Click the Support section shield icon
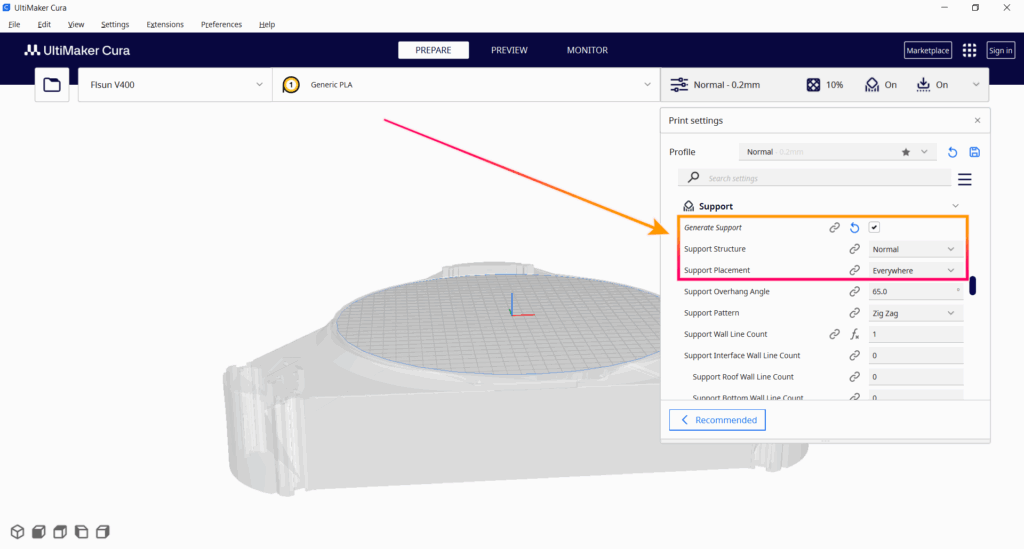 [x=688, y=206]
